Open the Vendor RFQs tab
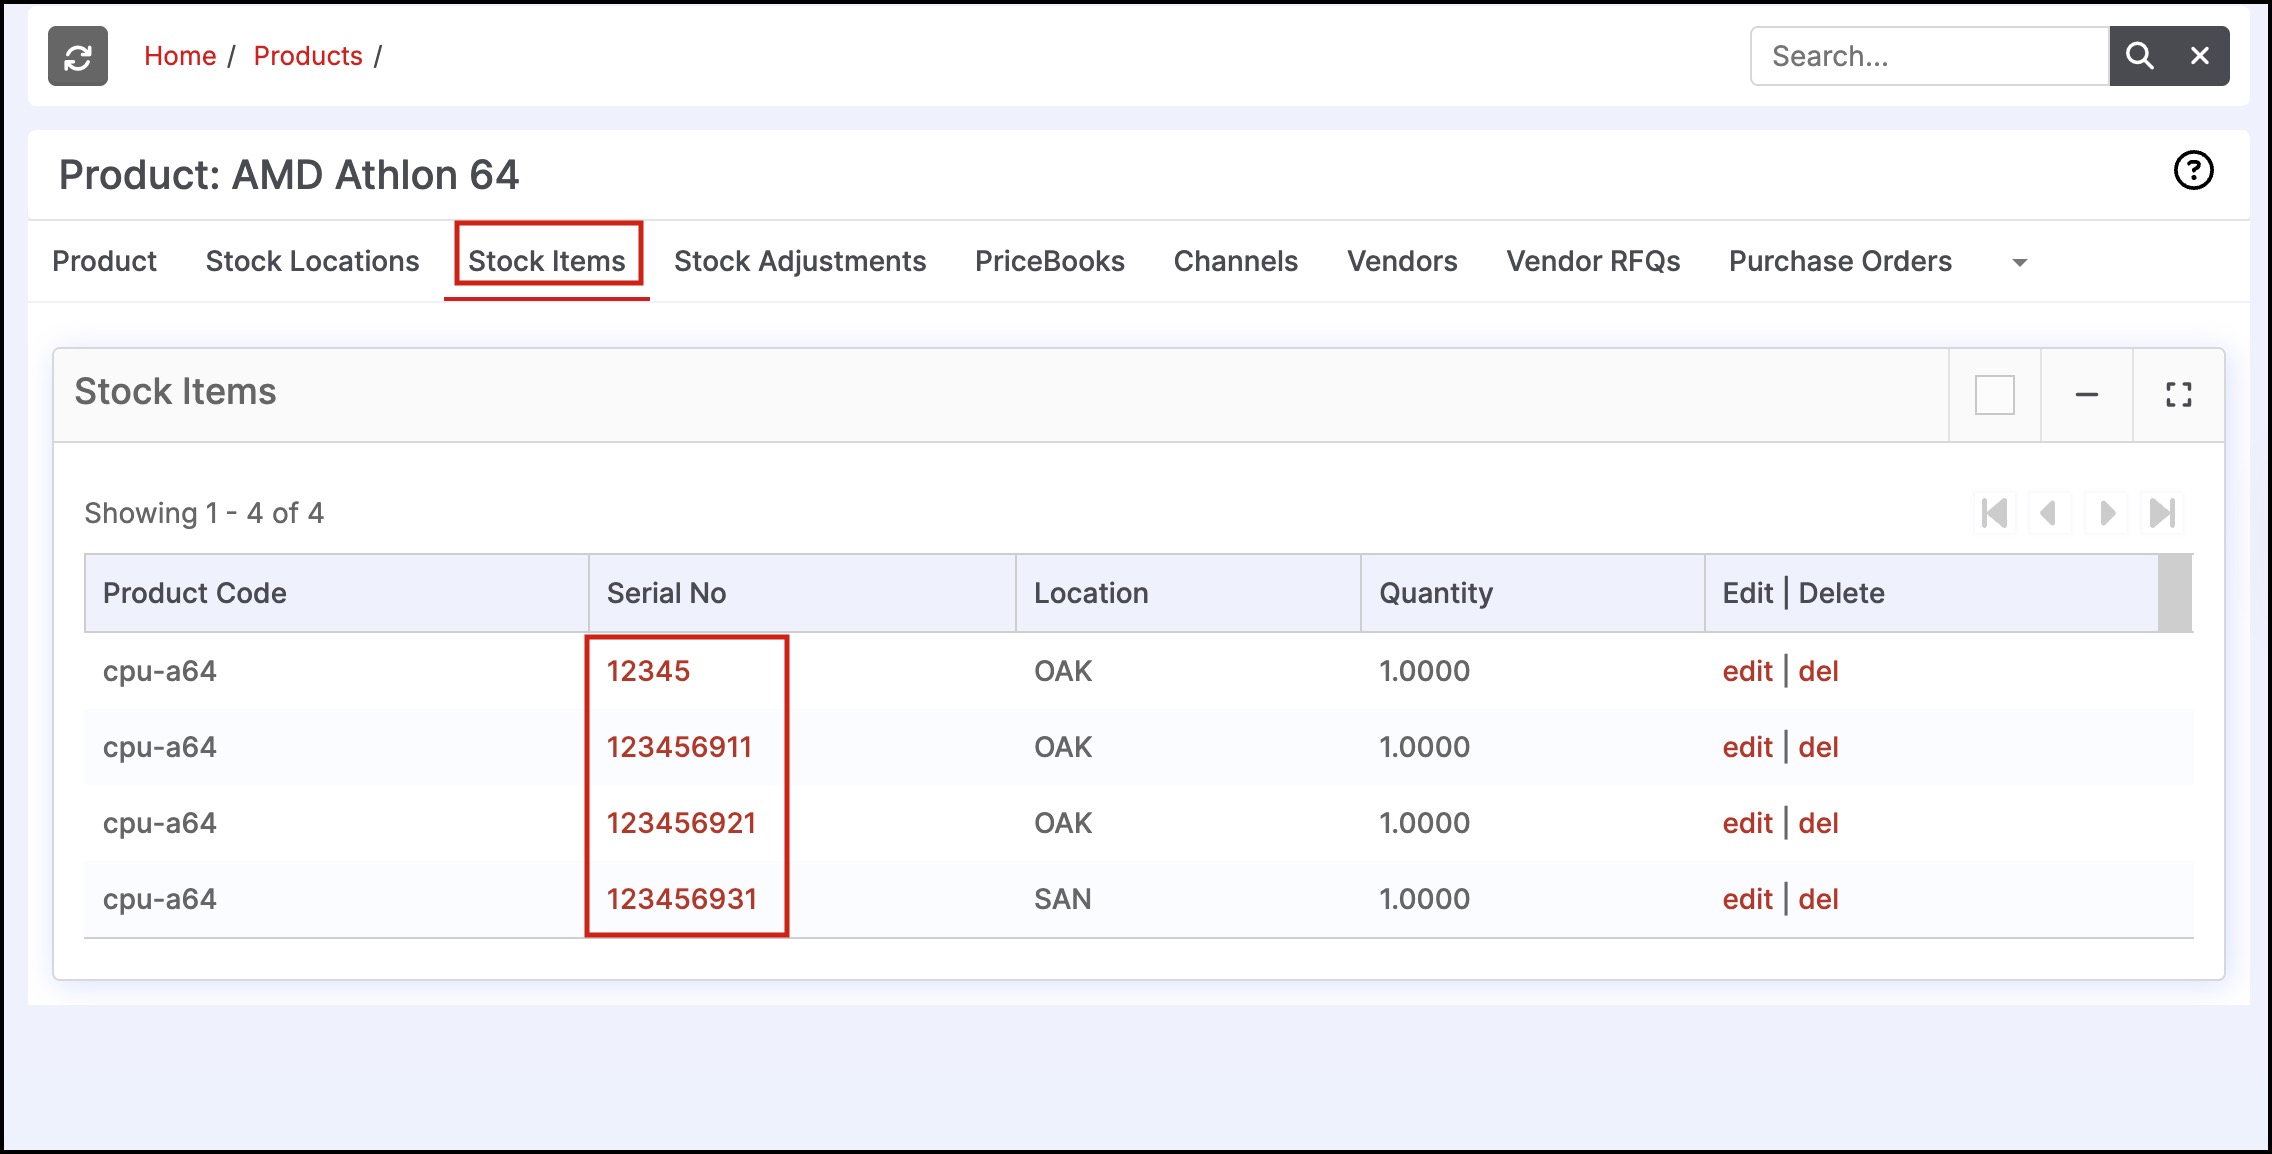The image size is (2272, 1154). [1593, 261]
